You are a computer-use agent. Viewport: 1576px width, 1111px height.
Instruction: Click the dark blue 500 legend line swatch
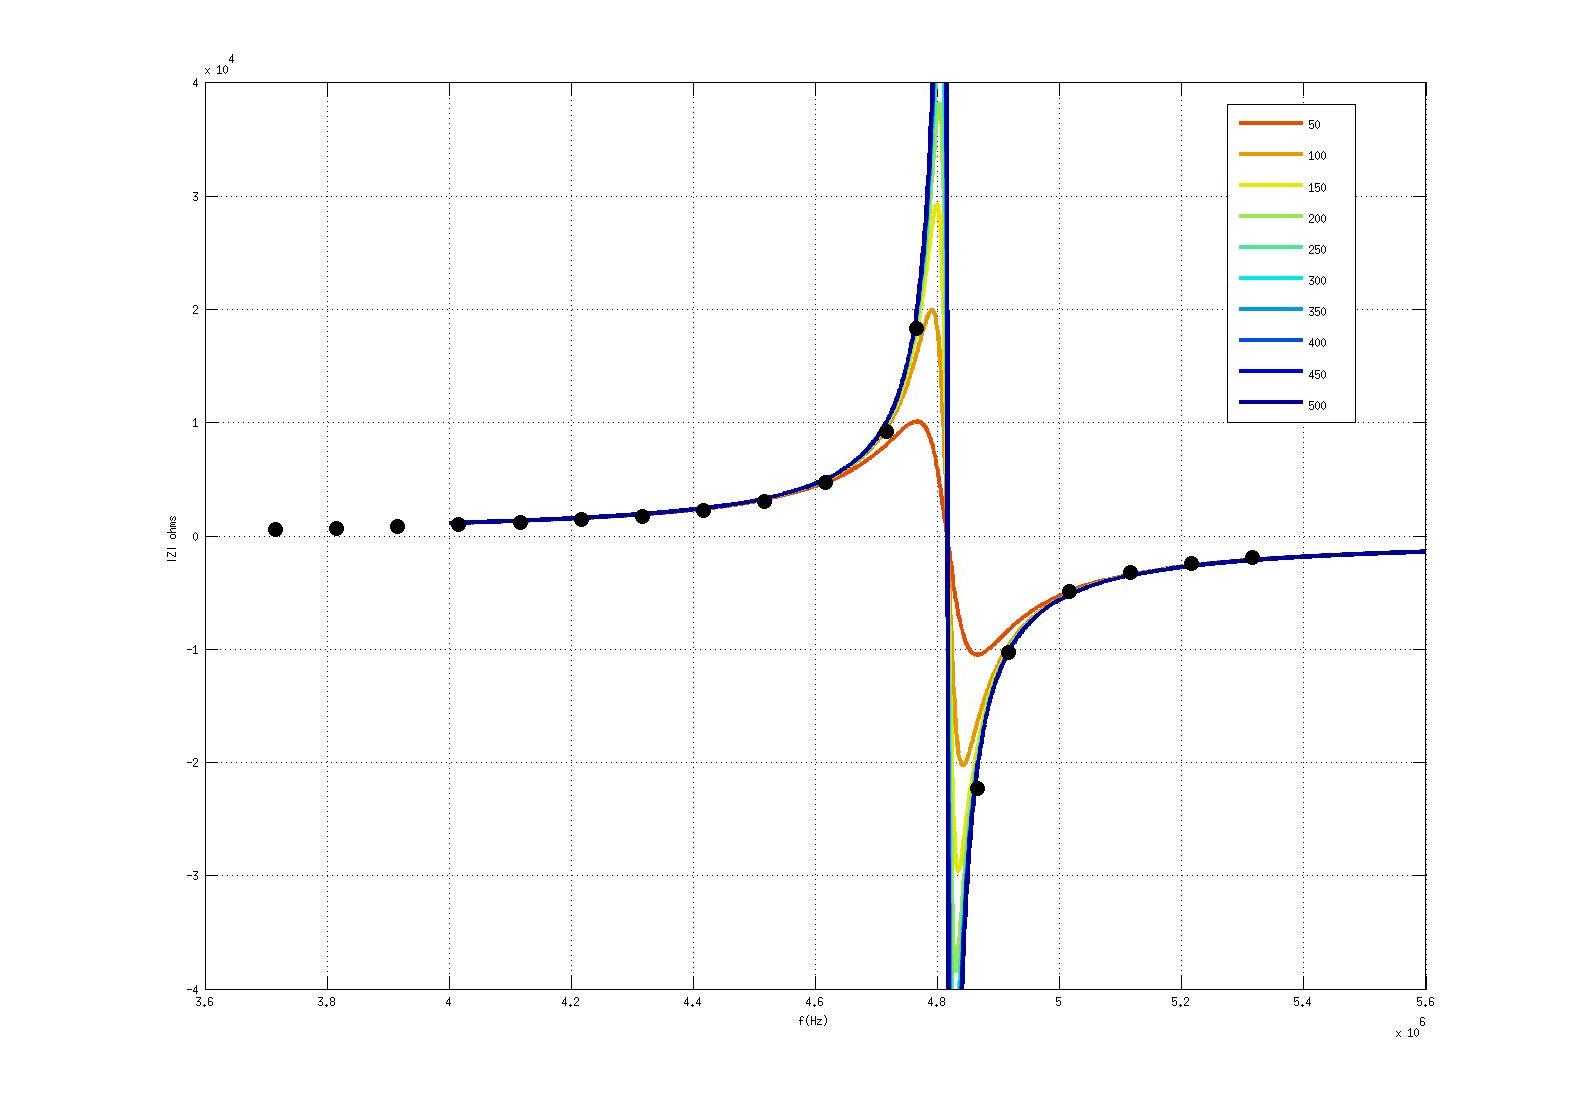(1271, 404)
